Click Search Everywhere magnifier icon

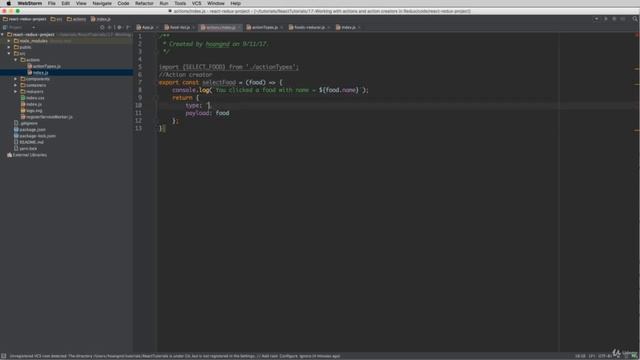(x=635, y=19)
